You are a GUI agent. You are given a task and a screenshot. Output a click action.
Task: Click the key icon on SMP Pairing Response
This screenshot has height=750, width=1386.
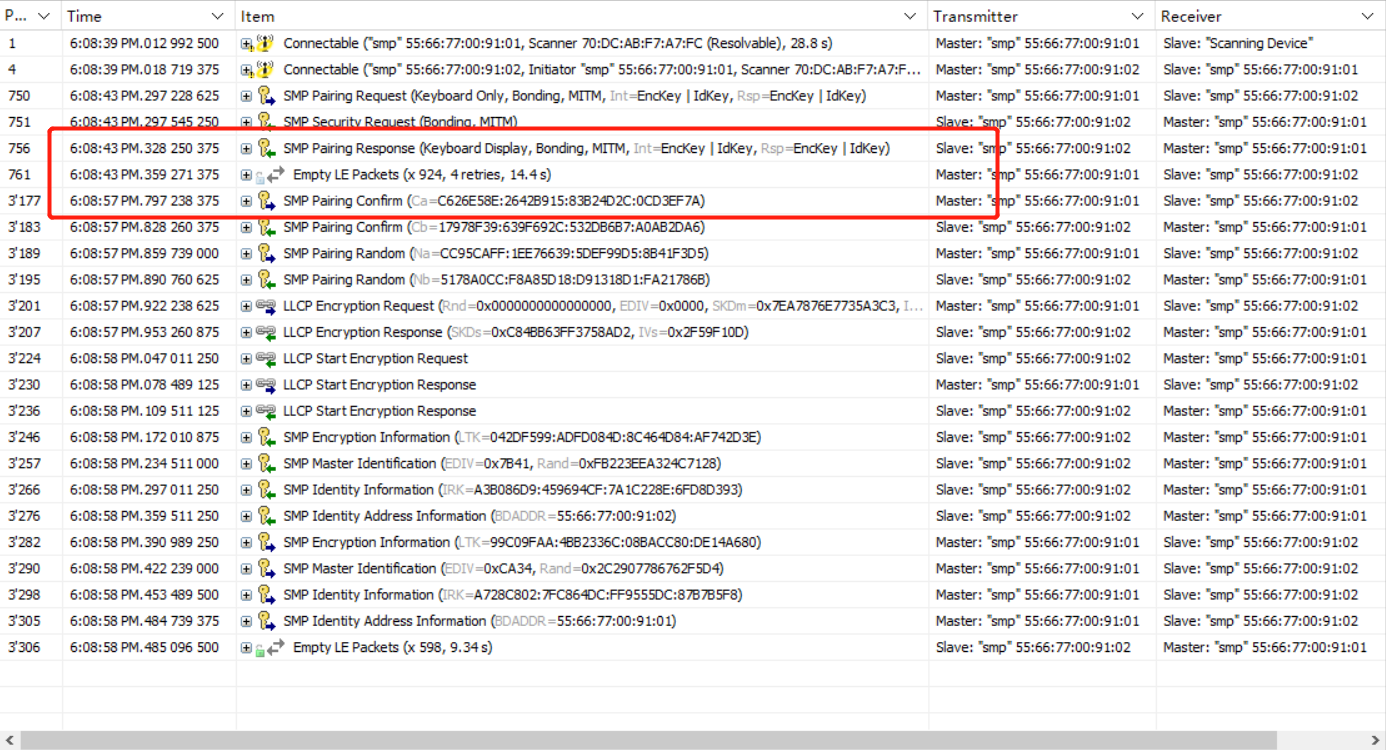(x=263, y=148)
